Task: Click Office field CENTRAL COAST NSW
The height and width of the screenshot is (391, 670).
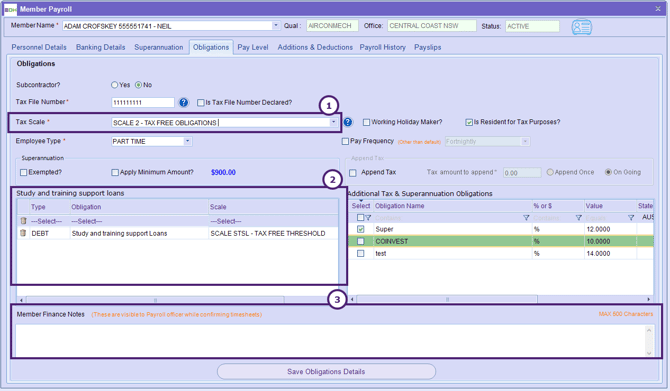Action: (432, 26)
